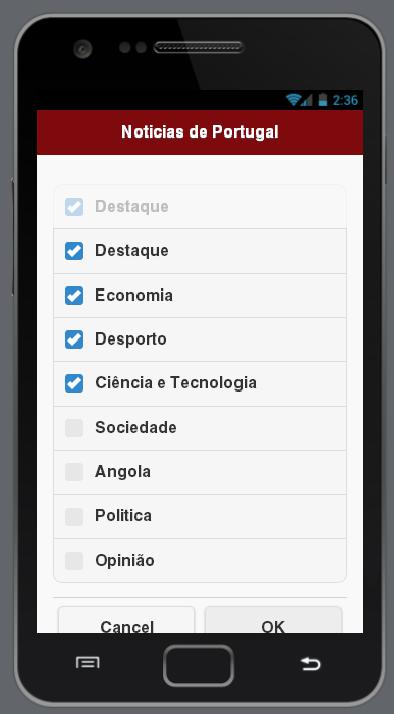Tap the phone's hardware menu icon
This screenshot has height=714, width=394.
[x=87, y=663]
